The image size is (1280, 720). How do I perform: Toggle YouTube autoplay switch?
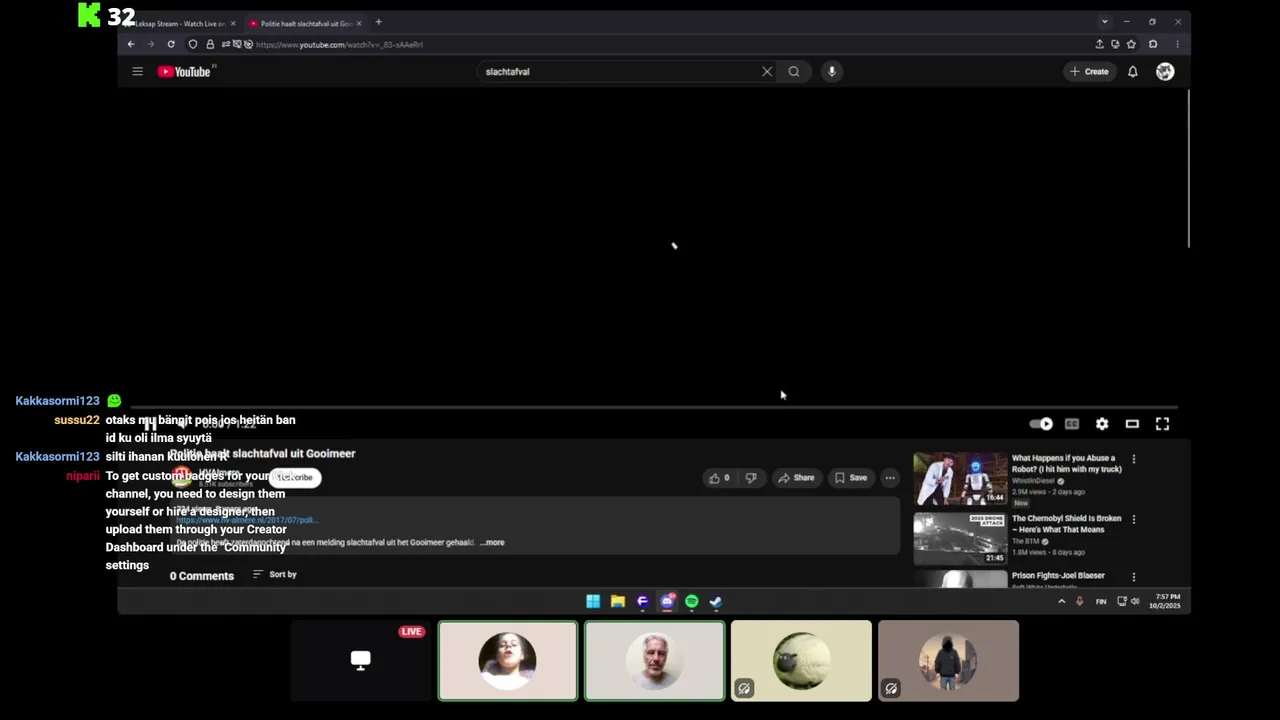pos(1041,424)
